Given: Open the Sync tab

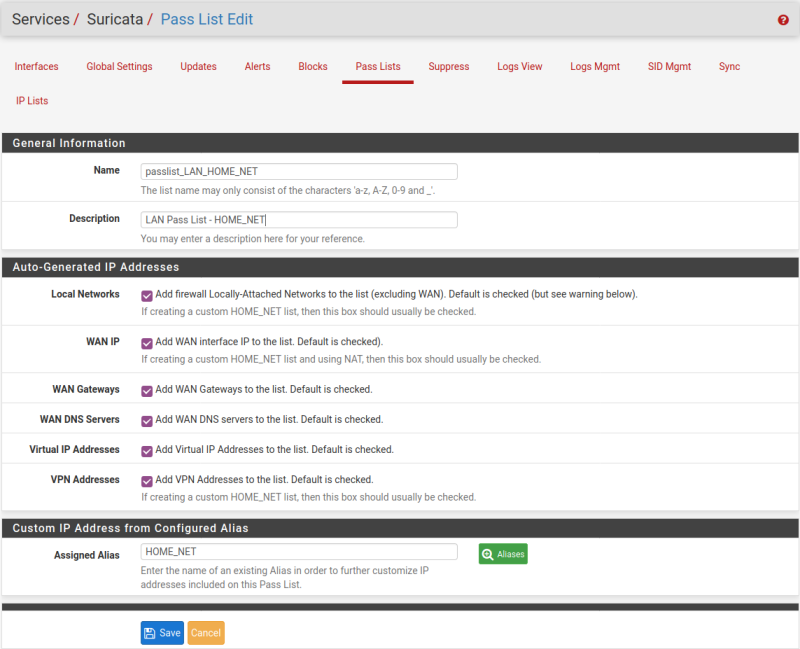Looking at the screenshot, I should (x=729, y=66).
